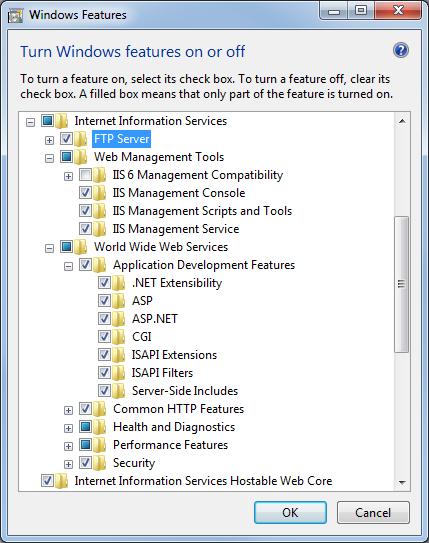Minimize the Windows Features window
Screen dimensions: 429x543
(334, 11)
